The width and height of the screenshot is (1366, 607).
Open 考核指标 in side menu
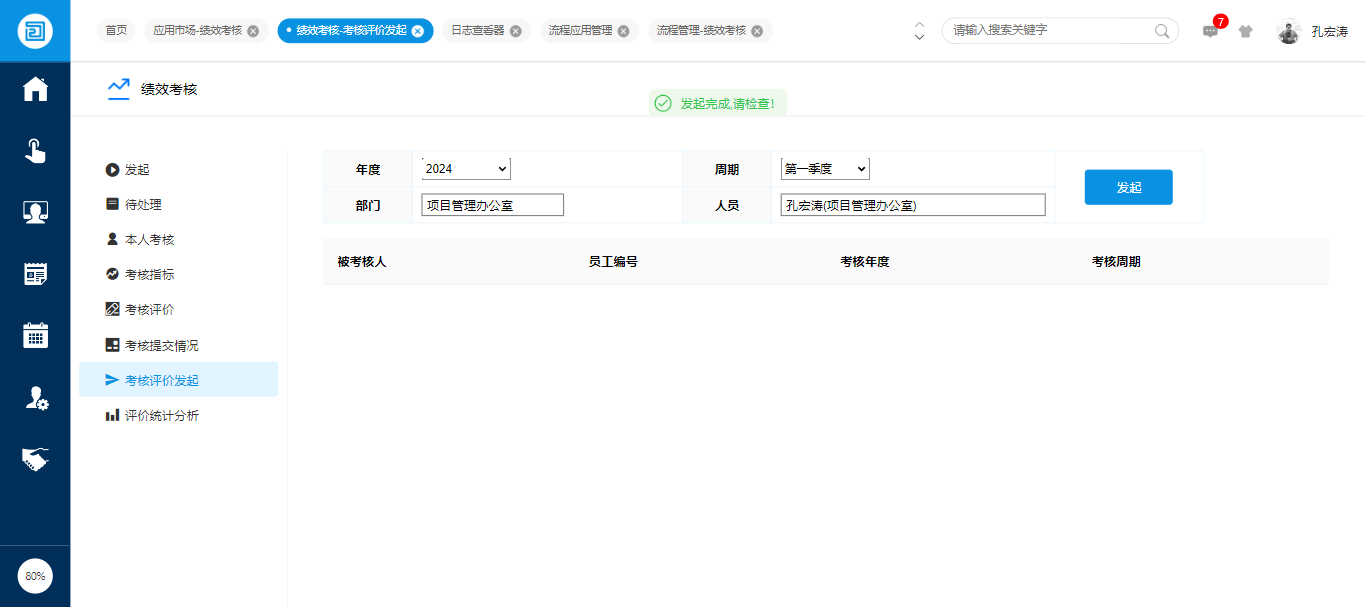click(x=149, y=274)
